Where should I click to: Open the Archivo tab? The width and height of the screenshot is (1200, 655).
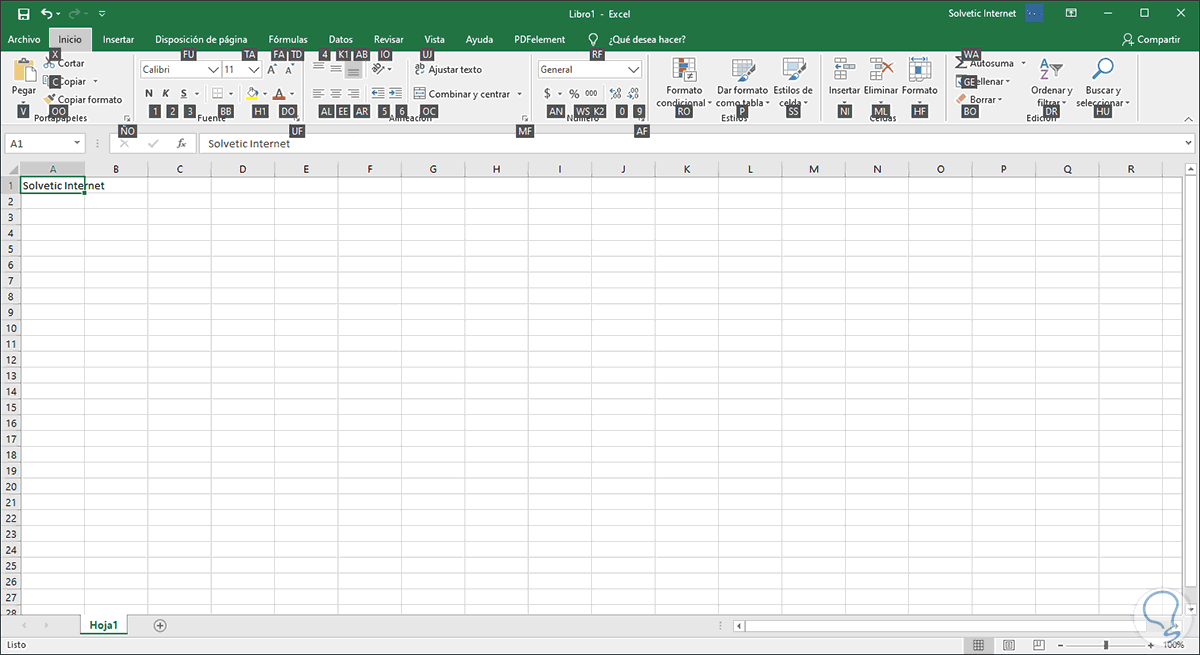point(24,39)
